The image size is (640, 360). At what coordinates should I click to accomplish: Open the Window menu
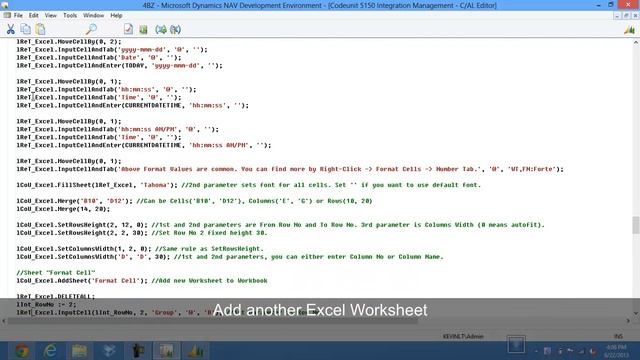(93, 16)
